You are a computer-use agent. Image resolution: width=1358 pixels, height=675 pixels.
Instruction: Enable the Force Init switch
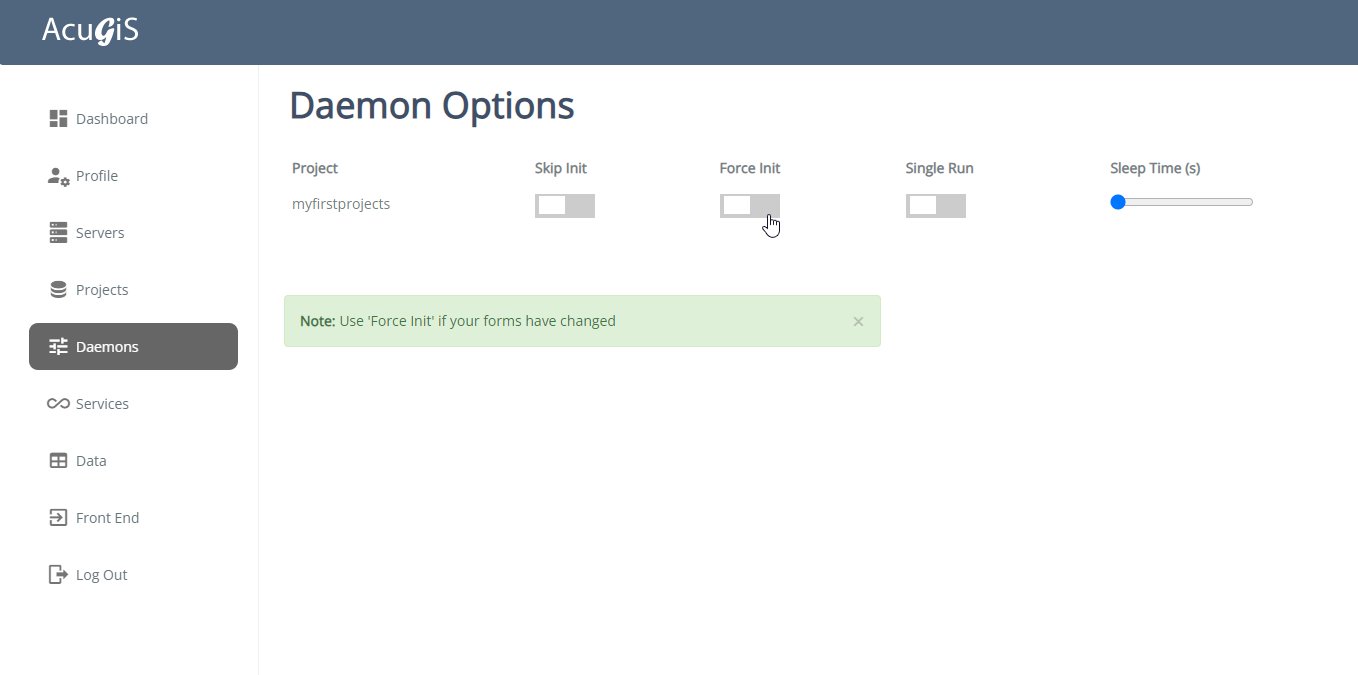coord(749,206)
